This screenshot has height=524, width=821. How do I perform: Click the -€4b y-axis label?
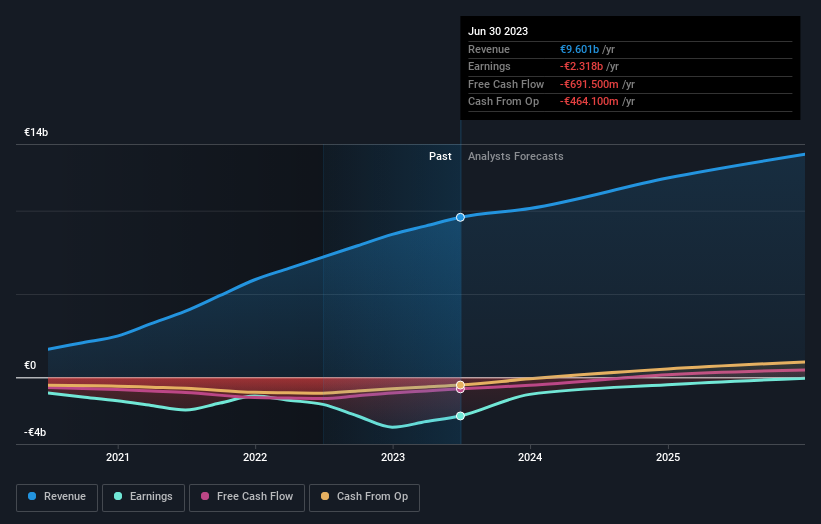(x=35, y=432)
